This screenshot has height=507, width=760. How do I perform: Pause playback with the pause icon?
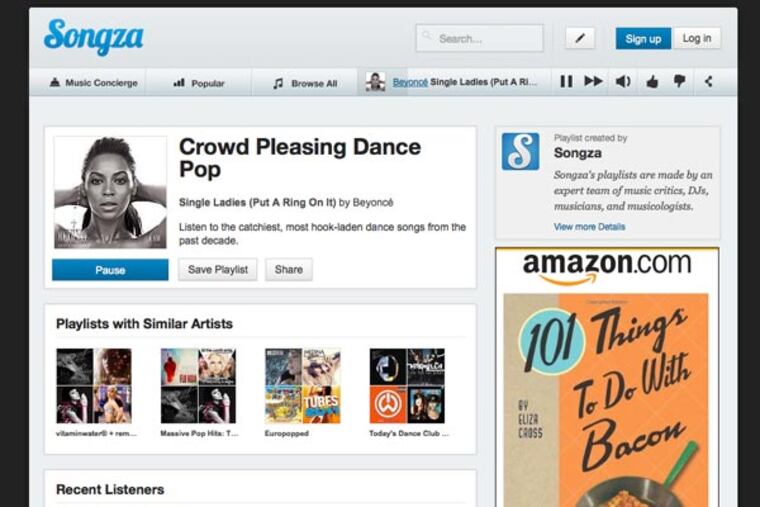coord(566,81)
